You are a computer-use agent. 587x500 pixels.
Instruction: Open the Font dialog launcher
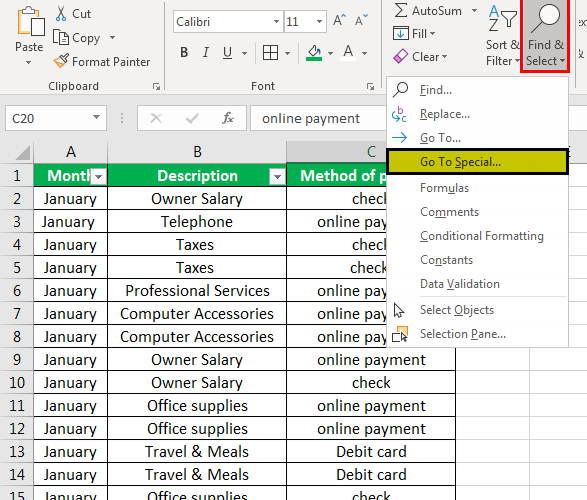click(370, 87)
